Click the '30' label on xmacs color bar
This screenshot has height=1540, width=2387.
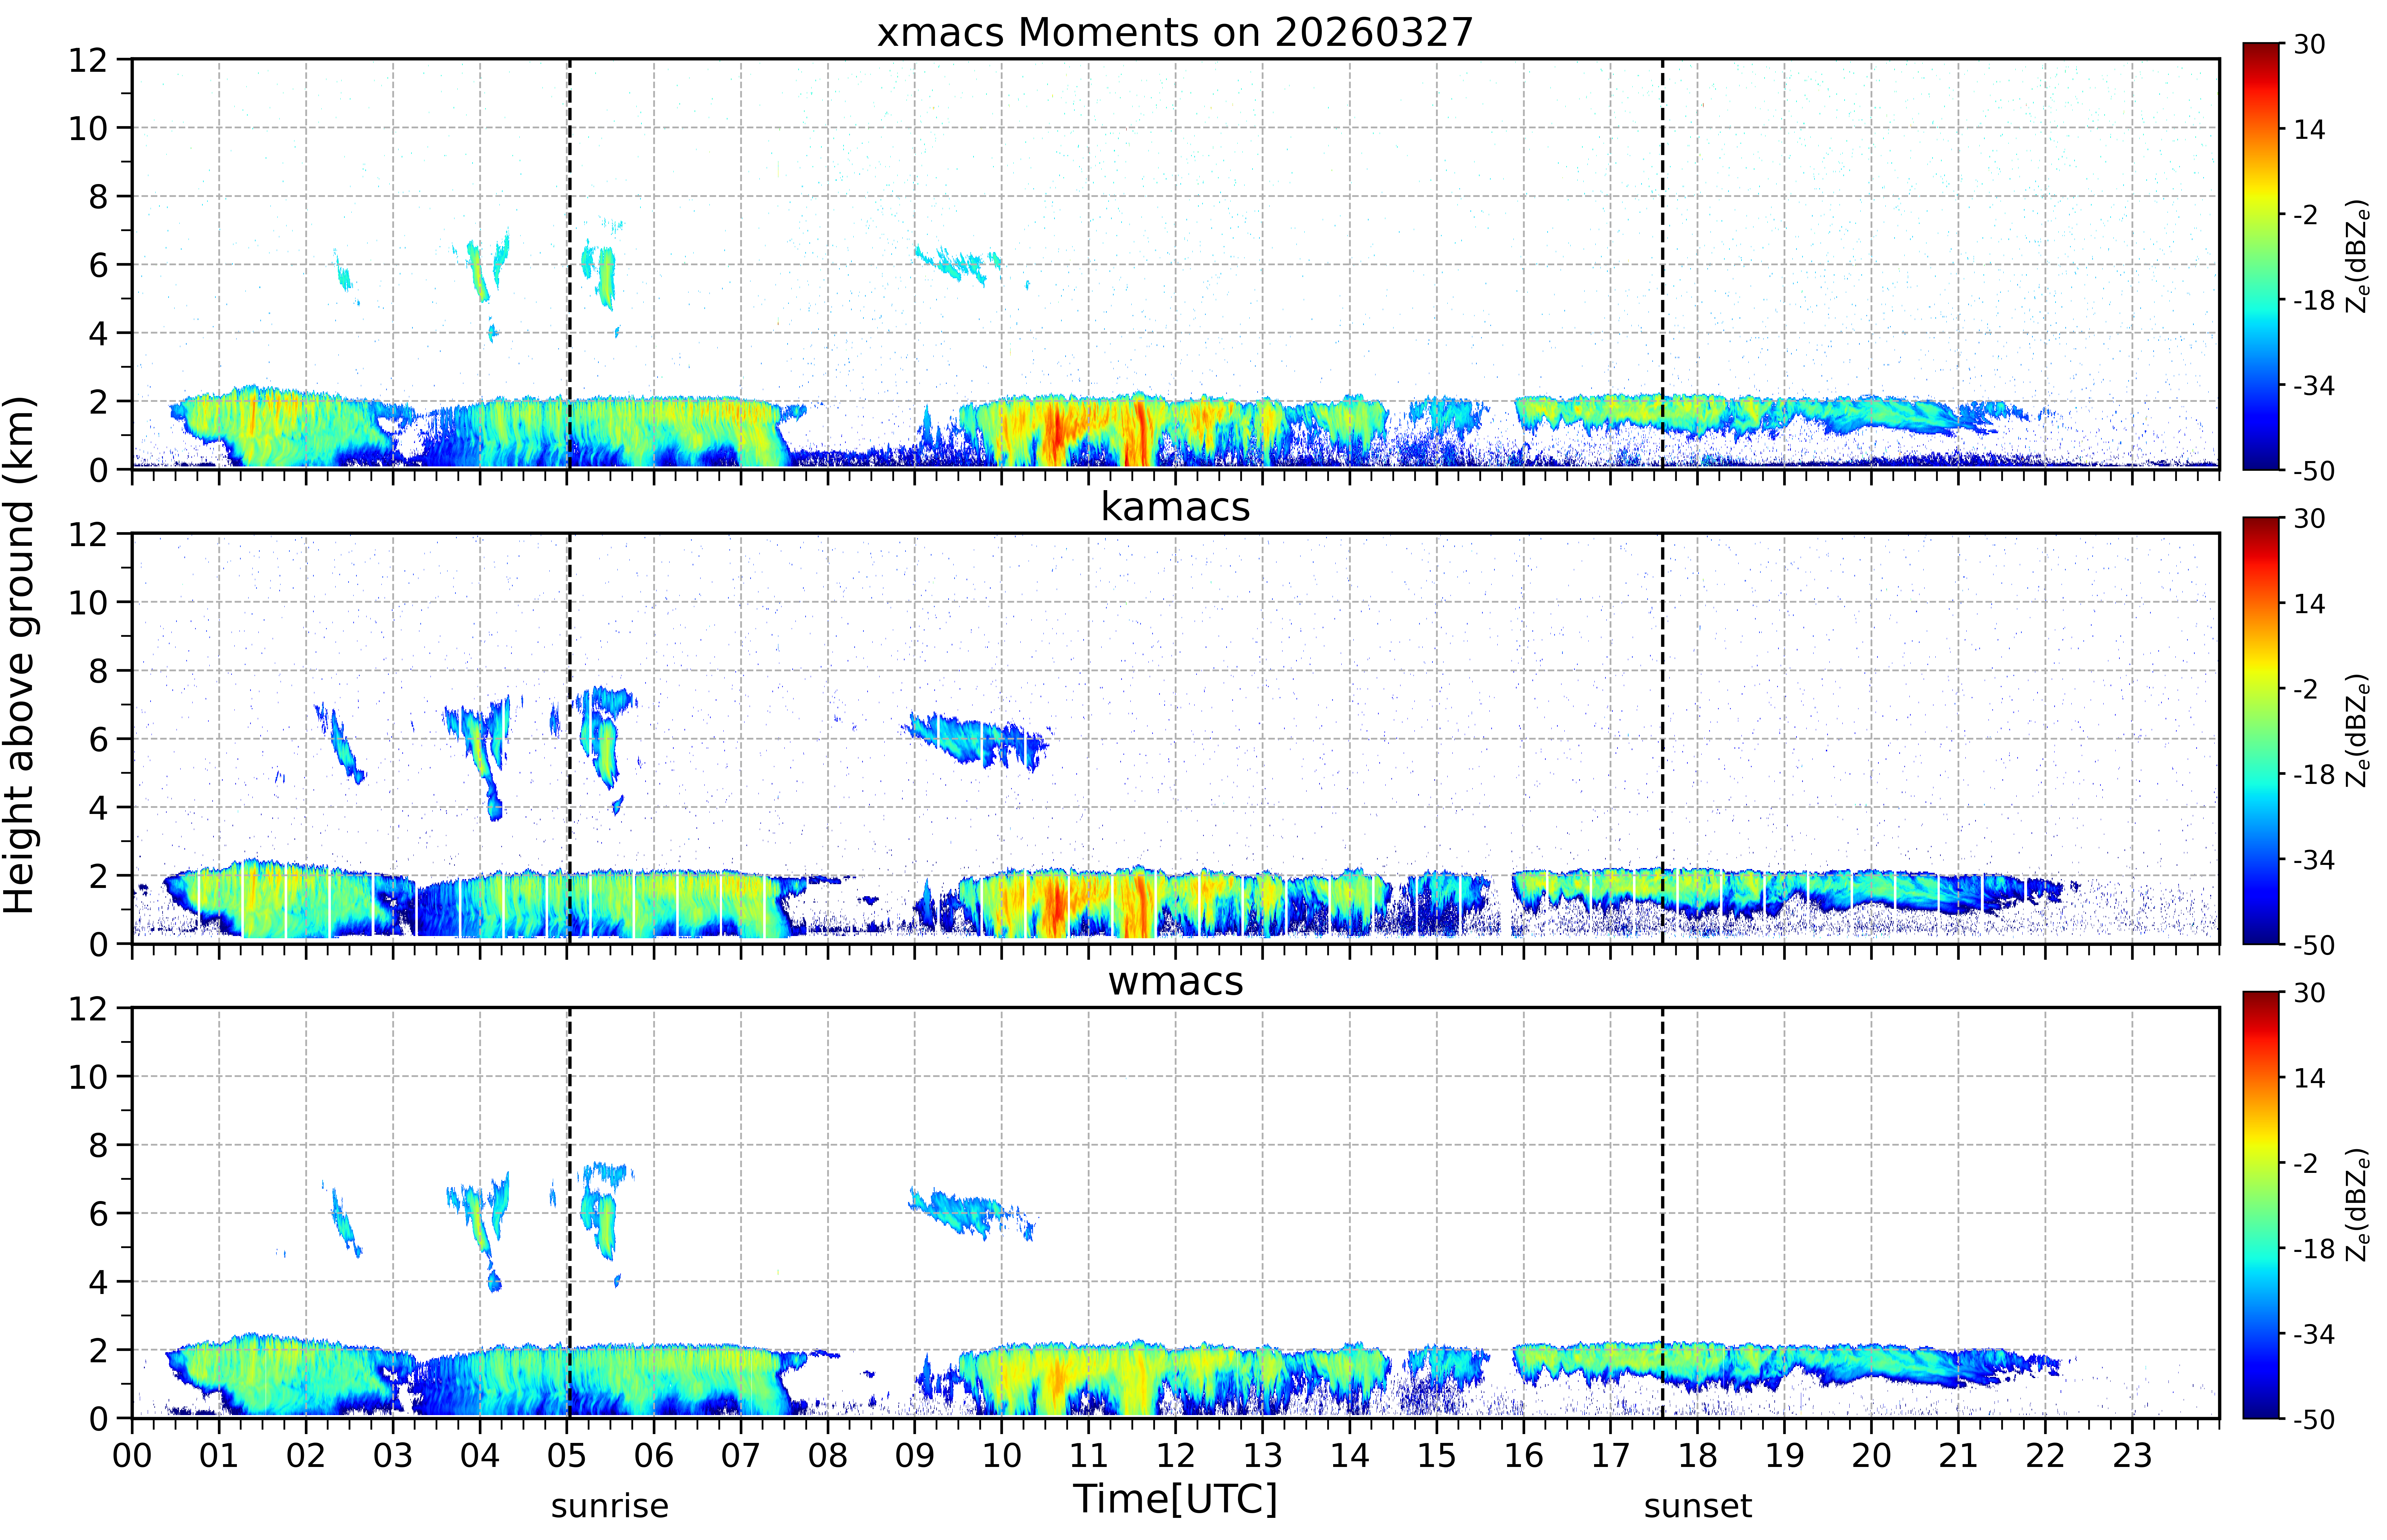point(2309,44)
